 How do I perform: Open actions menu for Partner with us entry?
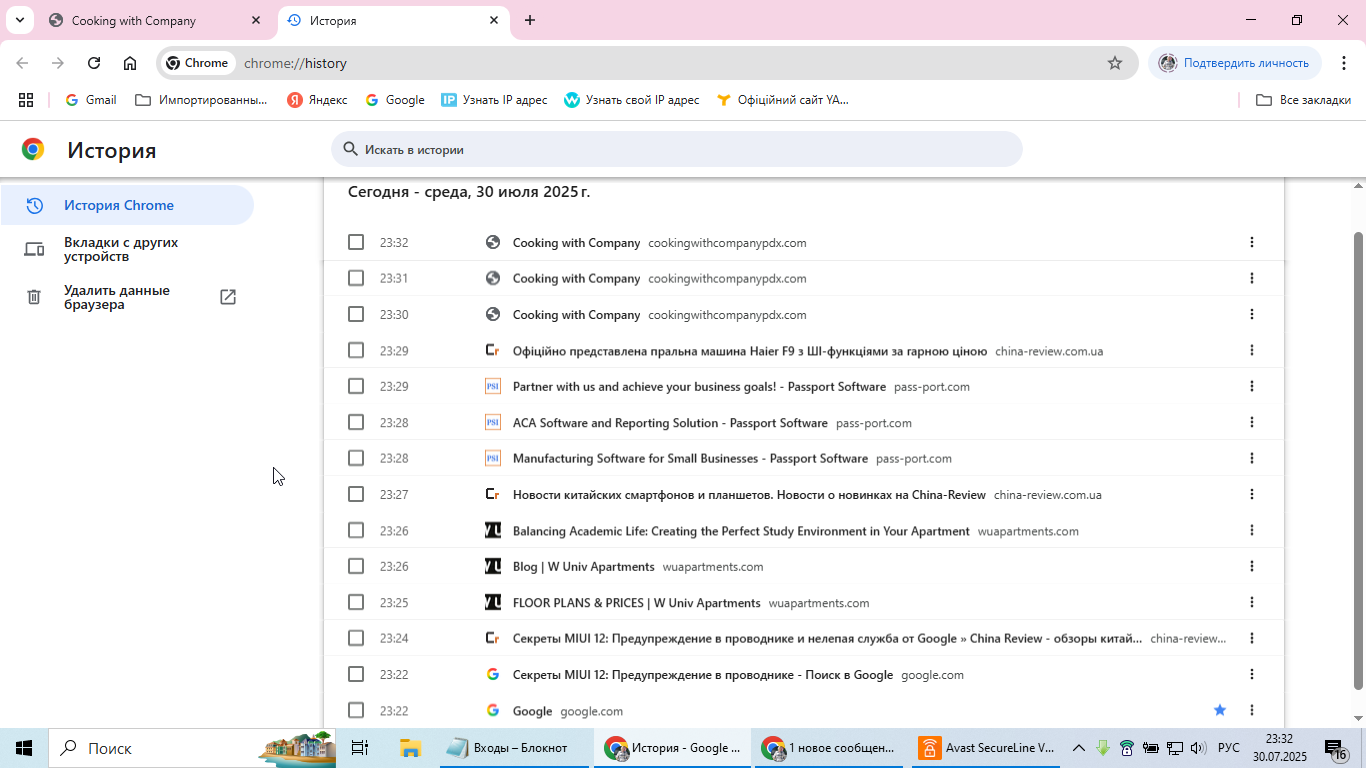(1251, 386)
